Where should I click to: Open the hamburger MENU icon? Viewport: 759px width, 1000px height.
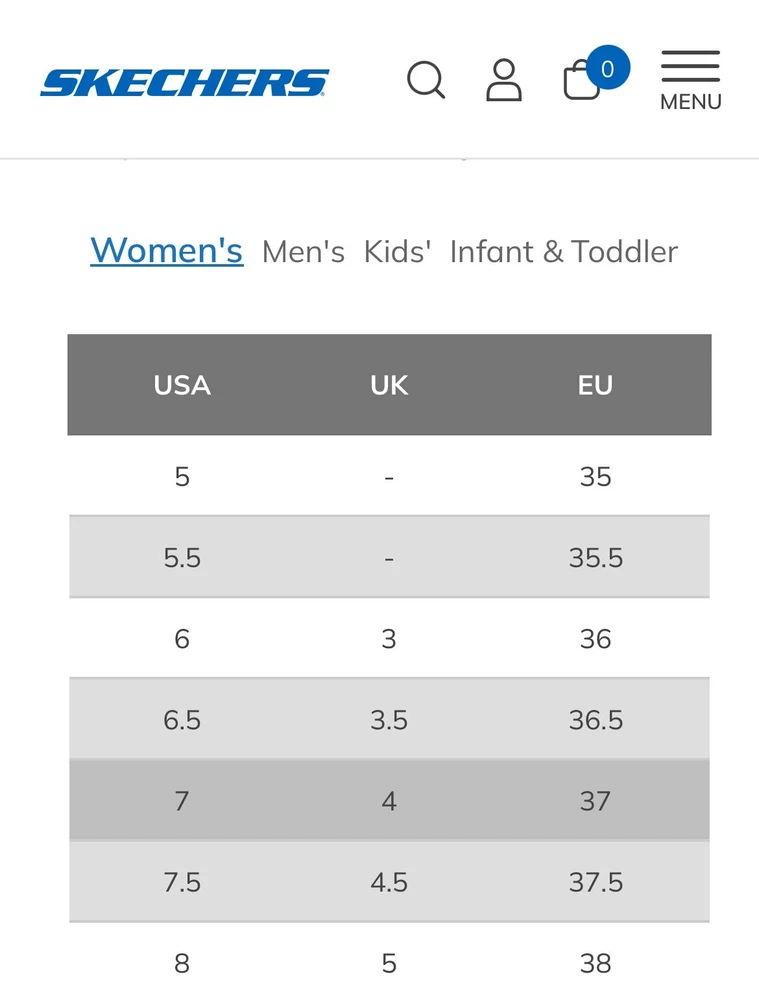[x=690, y=80]
